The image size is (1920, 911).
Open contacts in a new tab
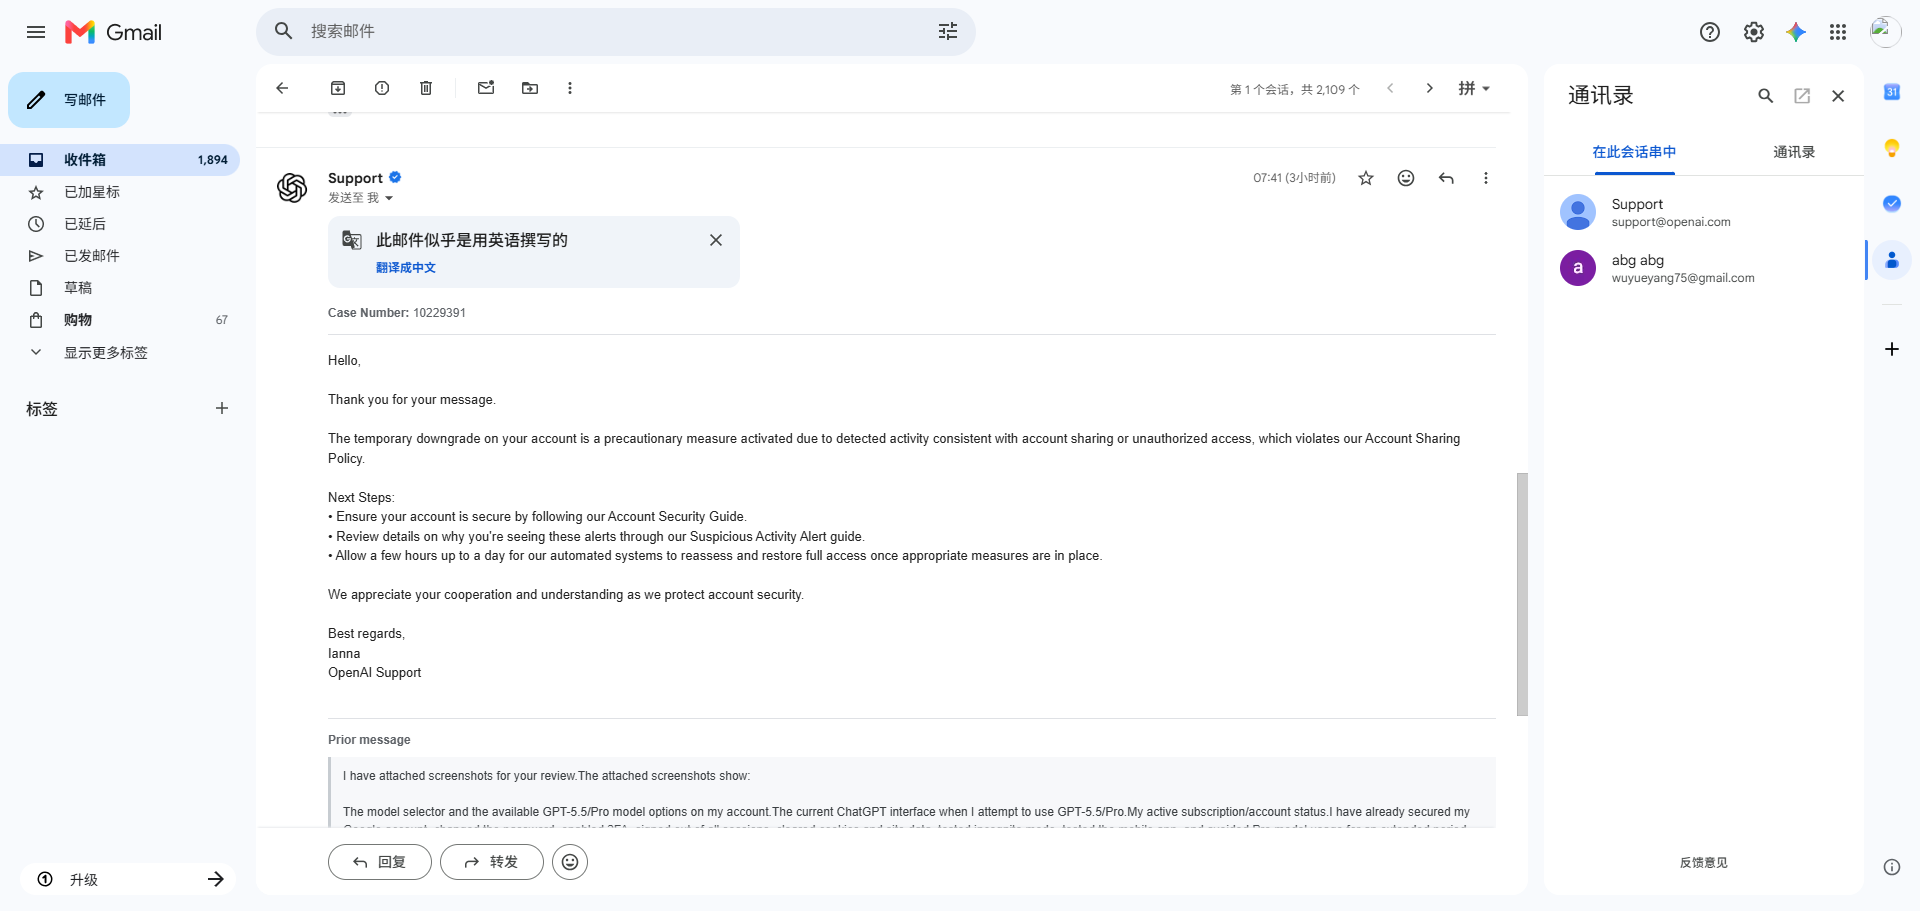tap(1802, 96)
